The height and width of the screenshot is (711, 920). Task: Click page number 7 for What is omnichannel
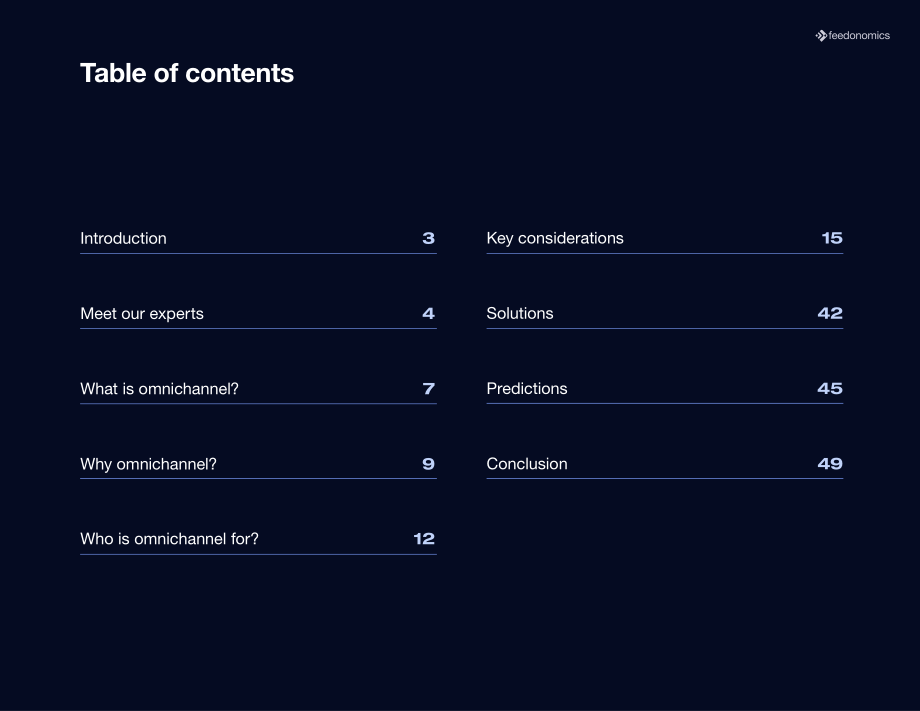point(428,388)
